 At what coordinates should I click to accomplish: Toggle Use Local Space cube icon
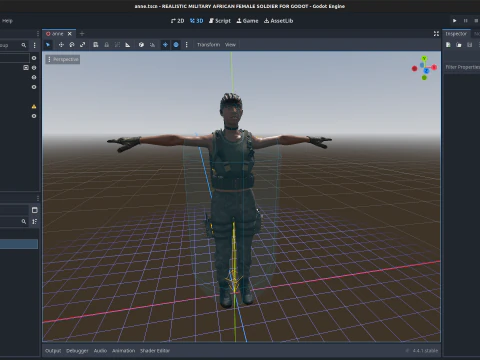click(141, 45)
